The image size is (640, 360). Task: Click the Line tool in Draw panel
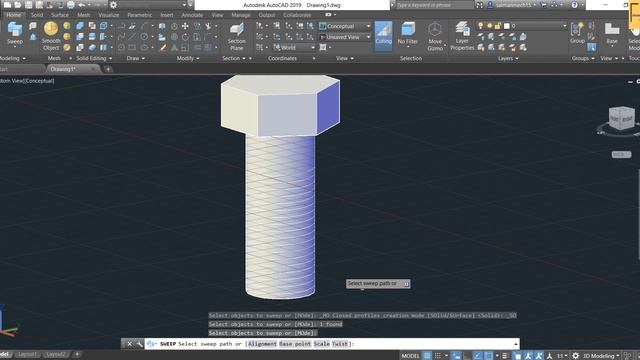(132, 37)
